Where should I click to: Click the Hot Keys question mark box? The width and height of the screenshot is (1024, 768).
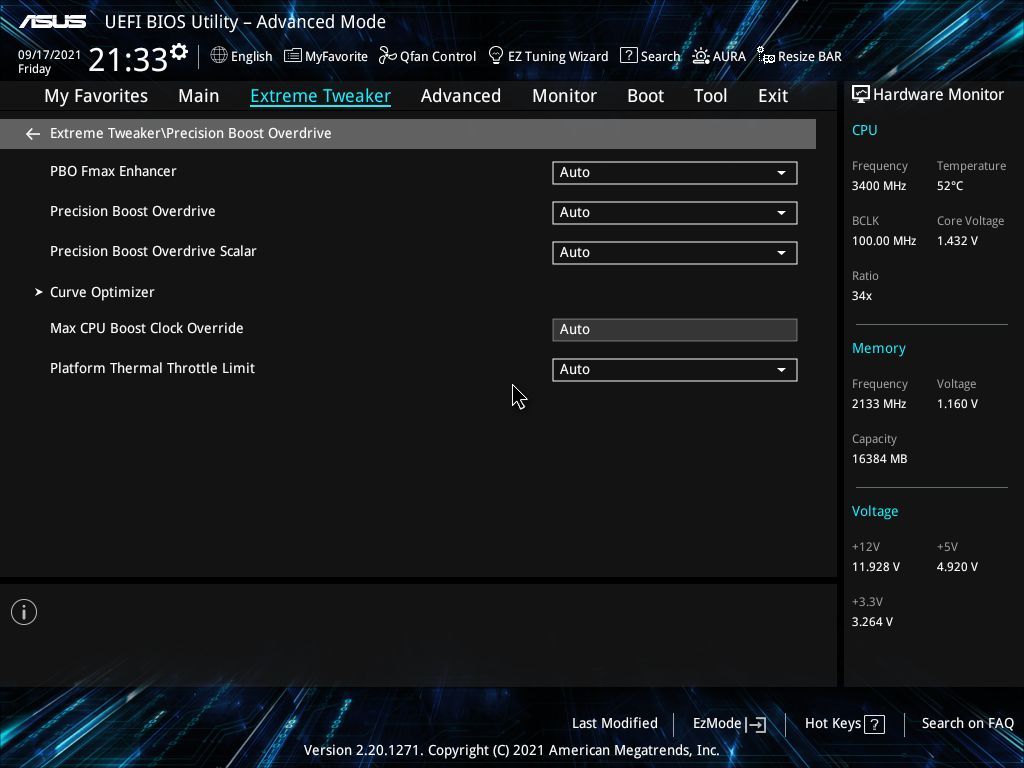coord(874,724)
